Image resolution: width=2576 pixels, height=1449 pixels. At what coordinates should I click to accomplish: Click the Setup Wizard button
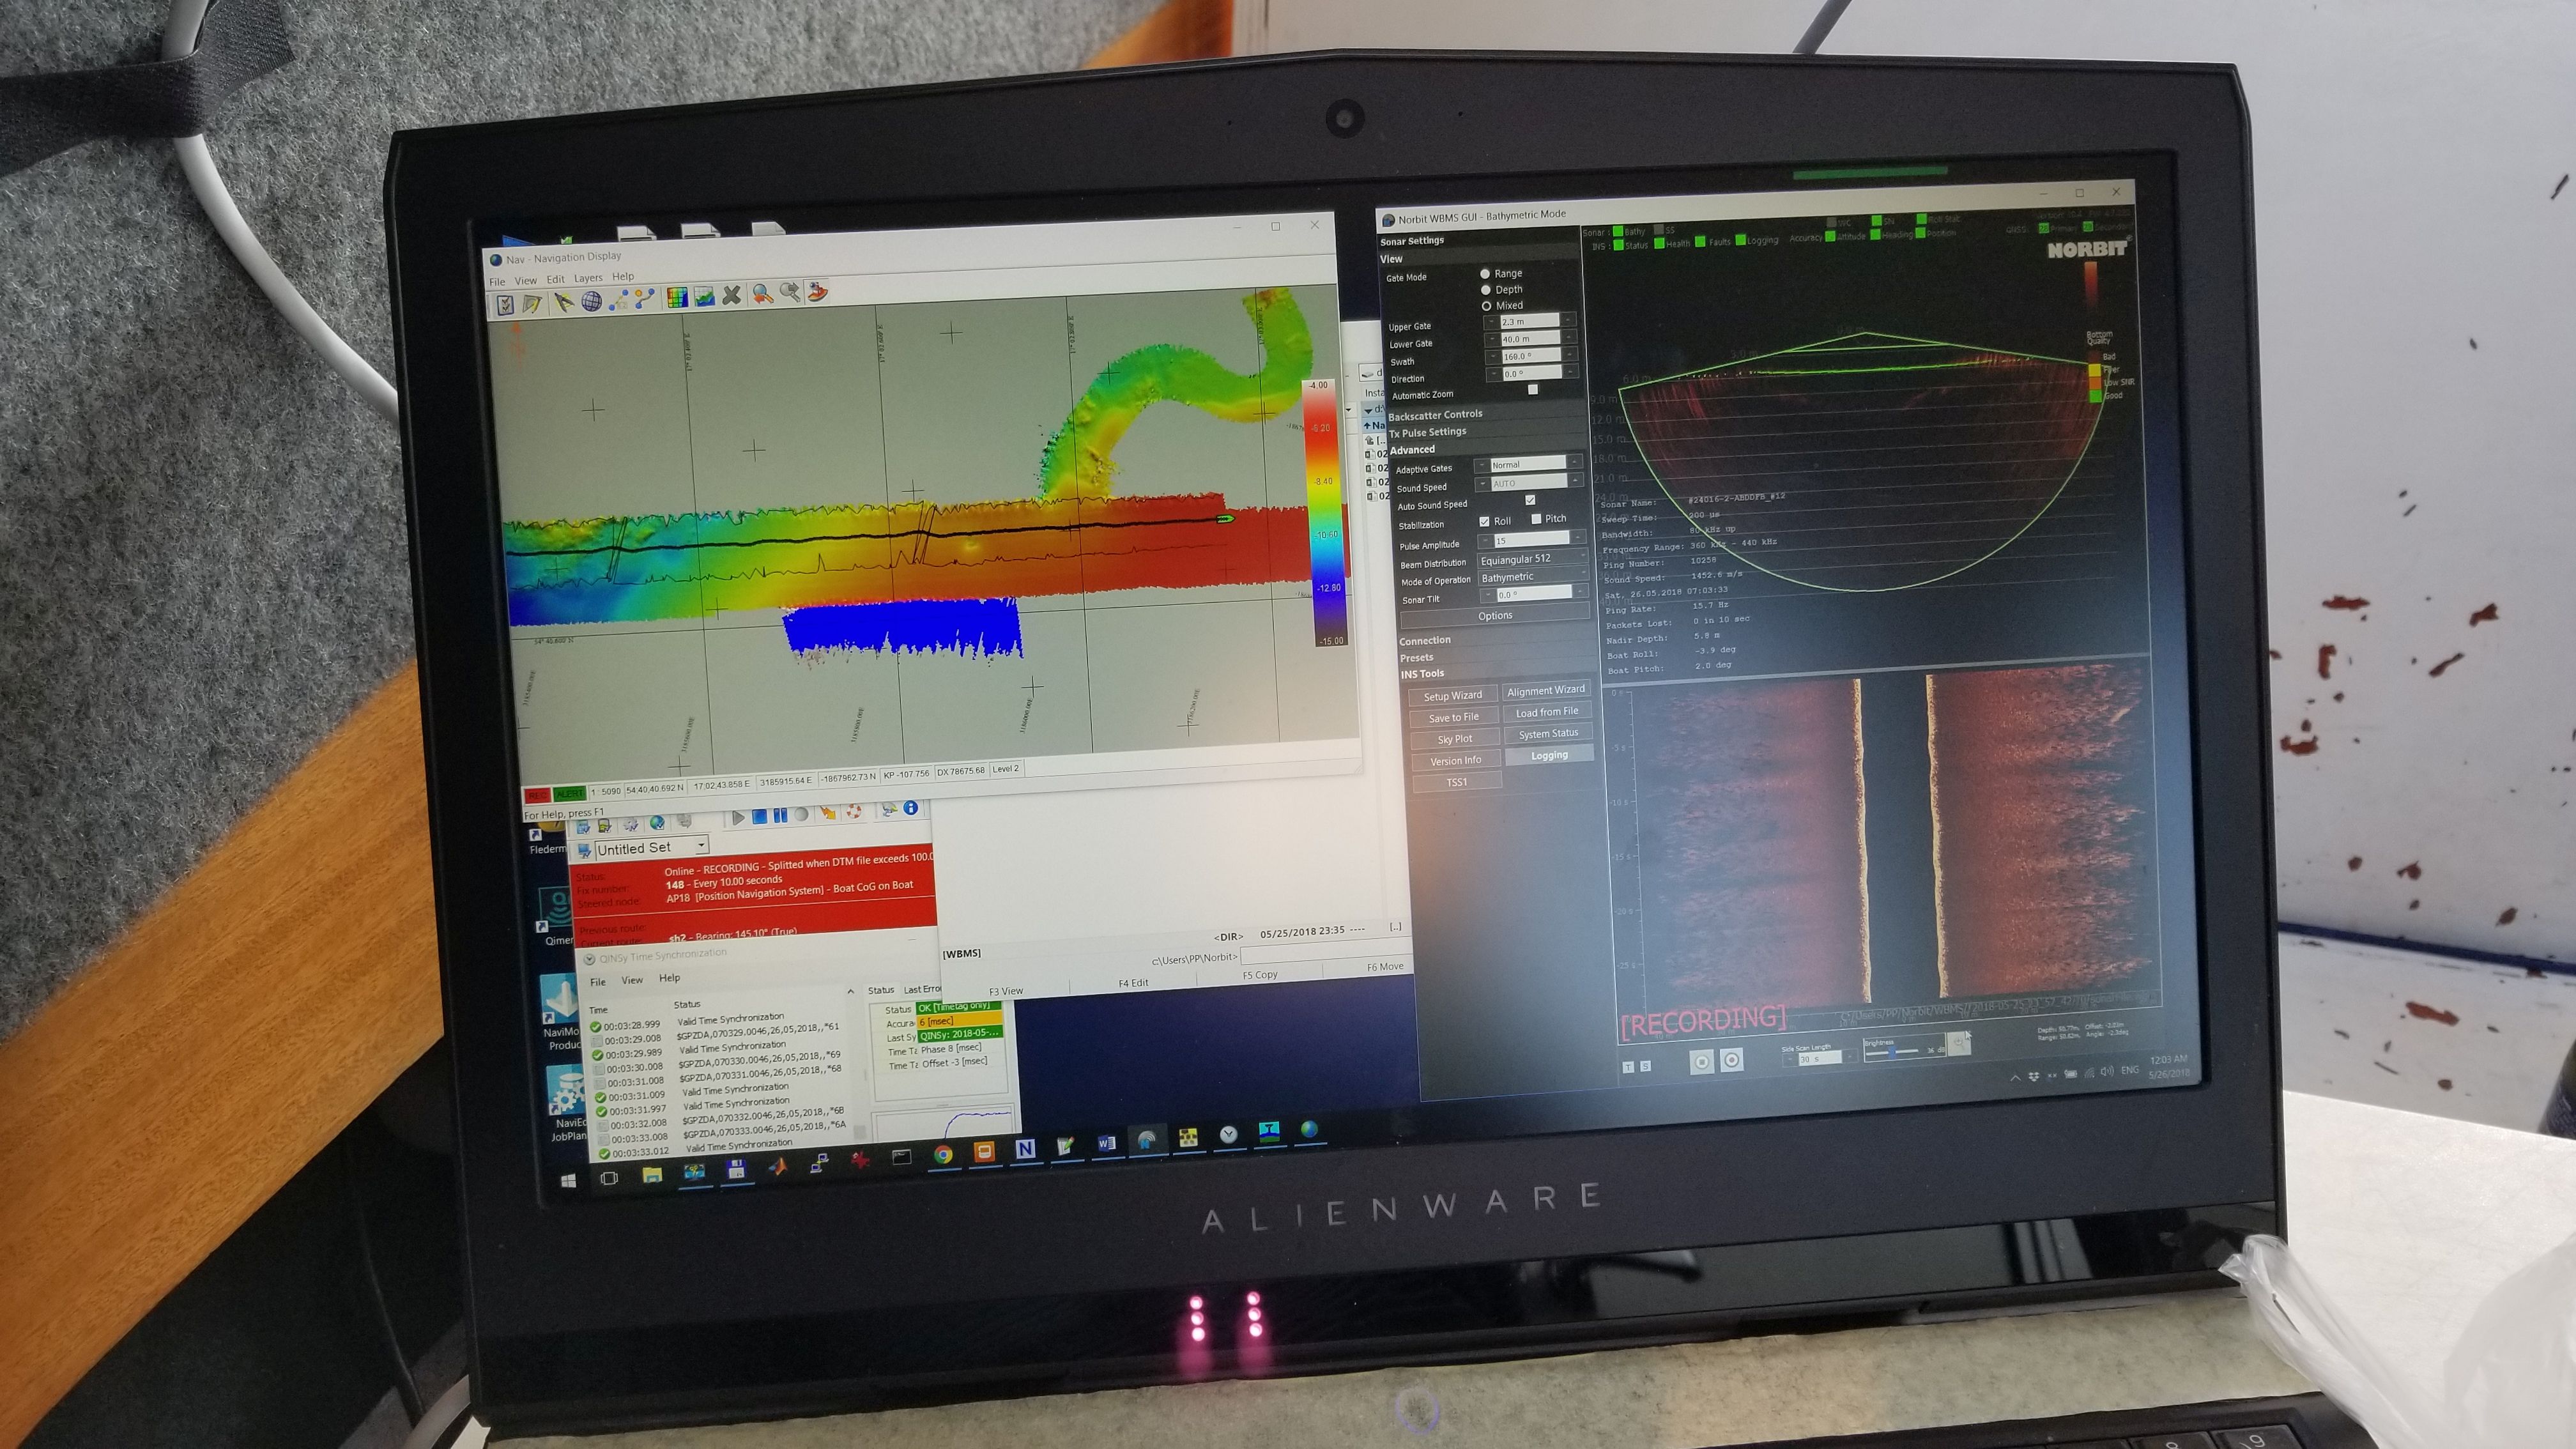(1453, 695)
